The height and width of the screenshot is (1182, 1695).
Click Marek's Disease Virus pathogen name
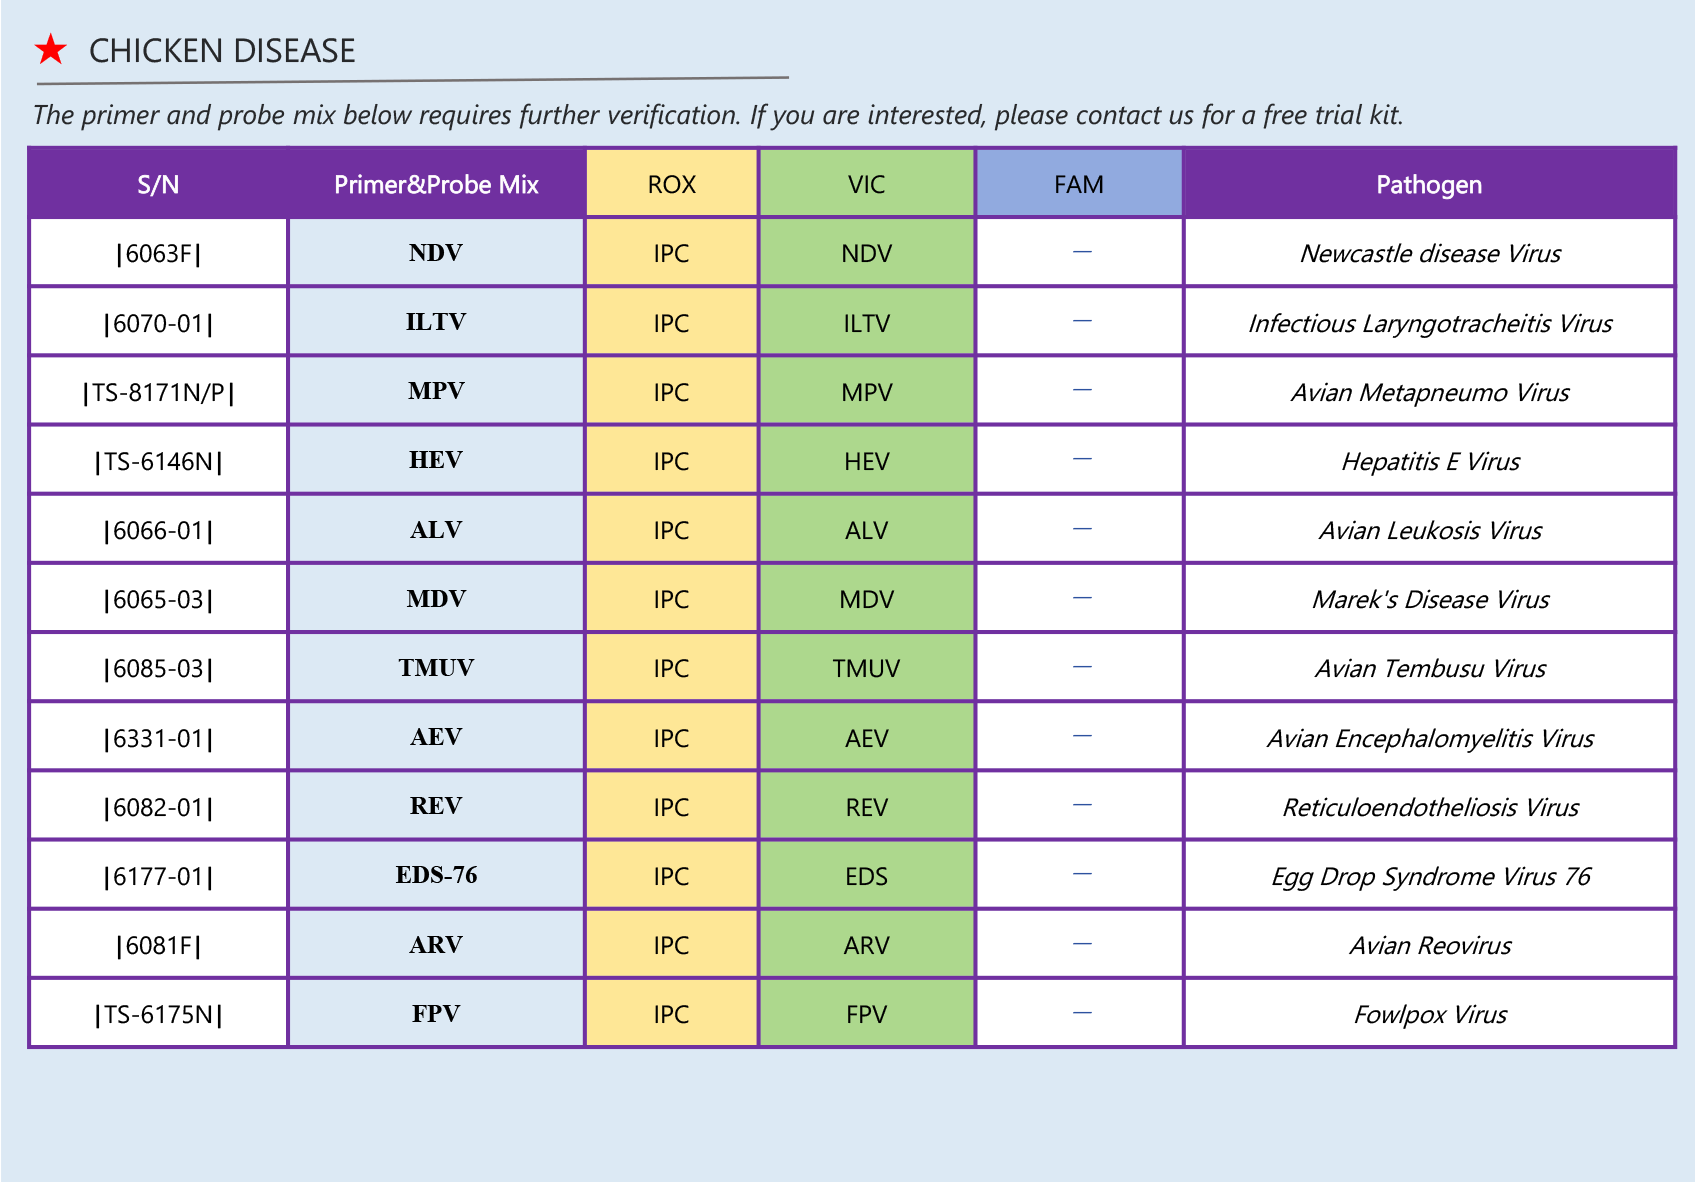click(x=1430, y=599)
